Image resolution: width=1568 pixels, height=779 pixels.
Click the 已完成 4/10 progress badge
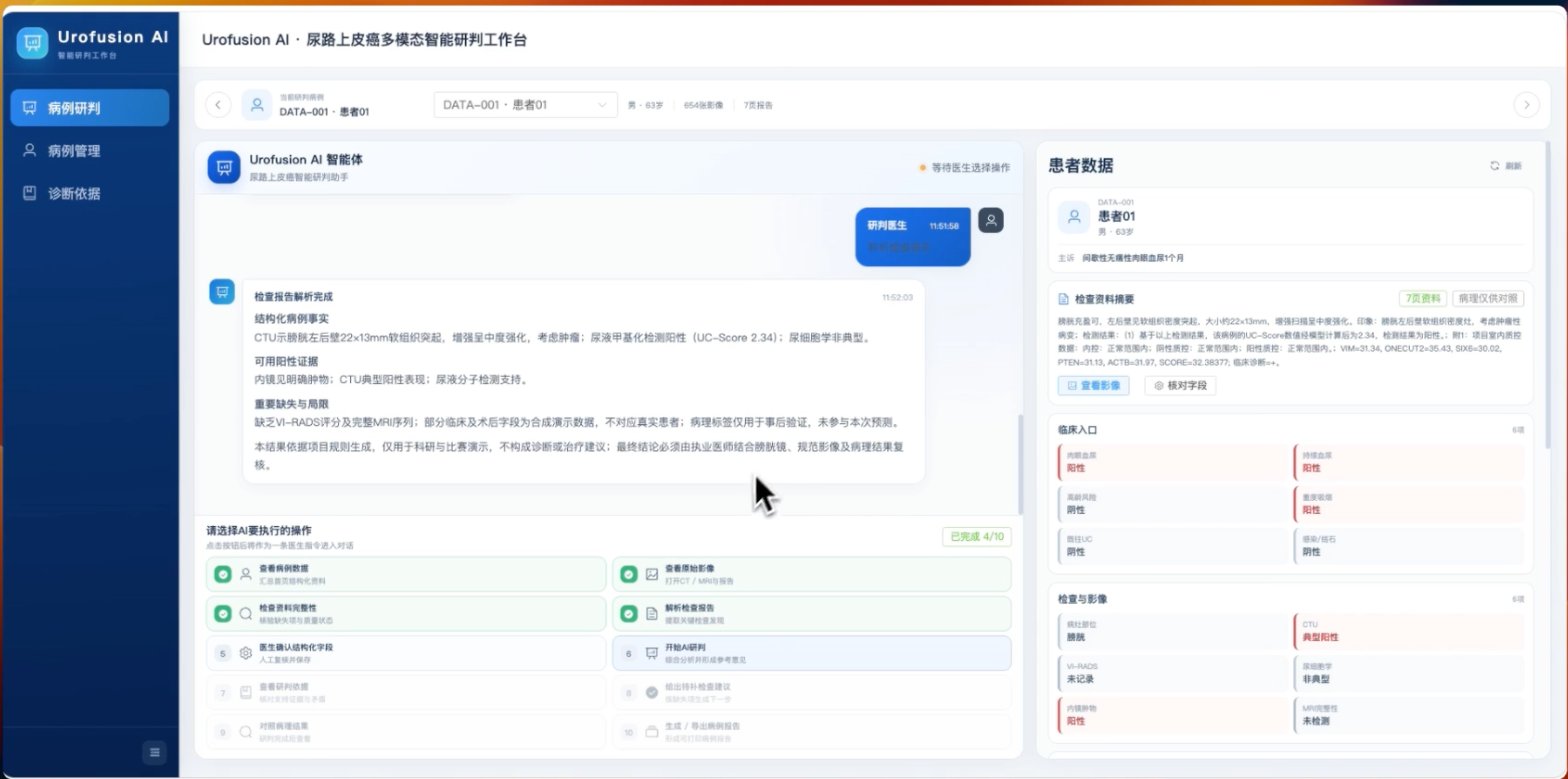[x=976, y=537]
